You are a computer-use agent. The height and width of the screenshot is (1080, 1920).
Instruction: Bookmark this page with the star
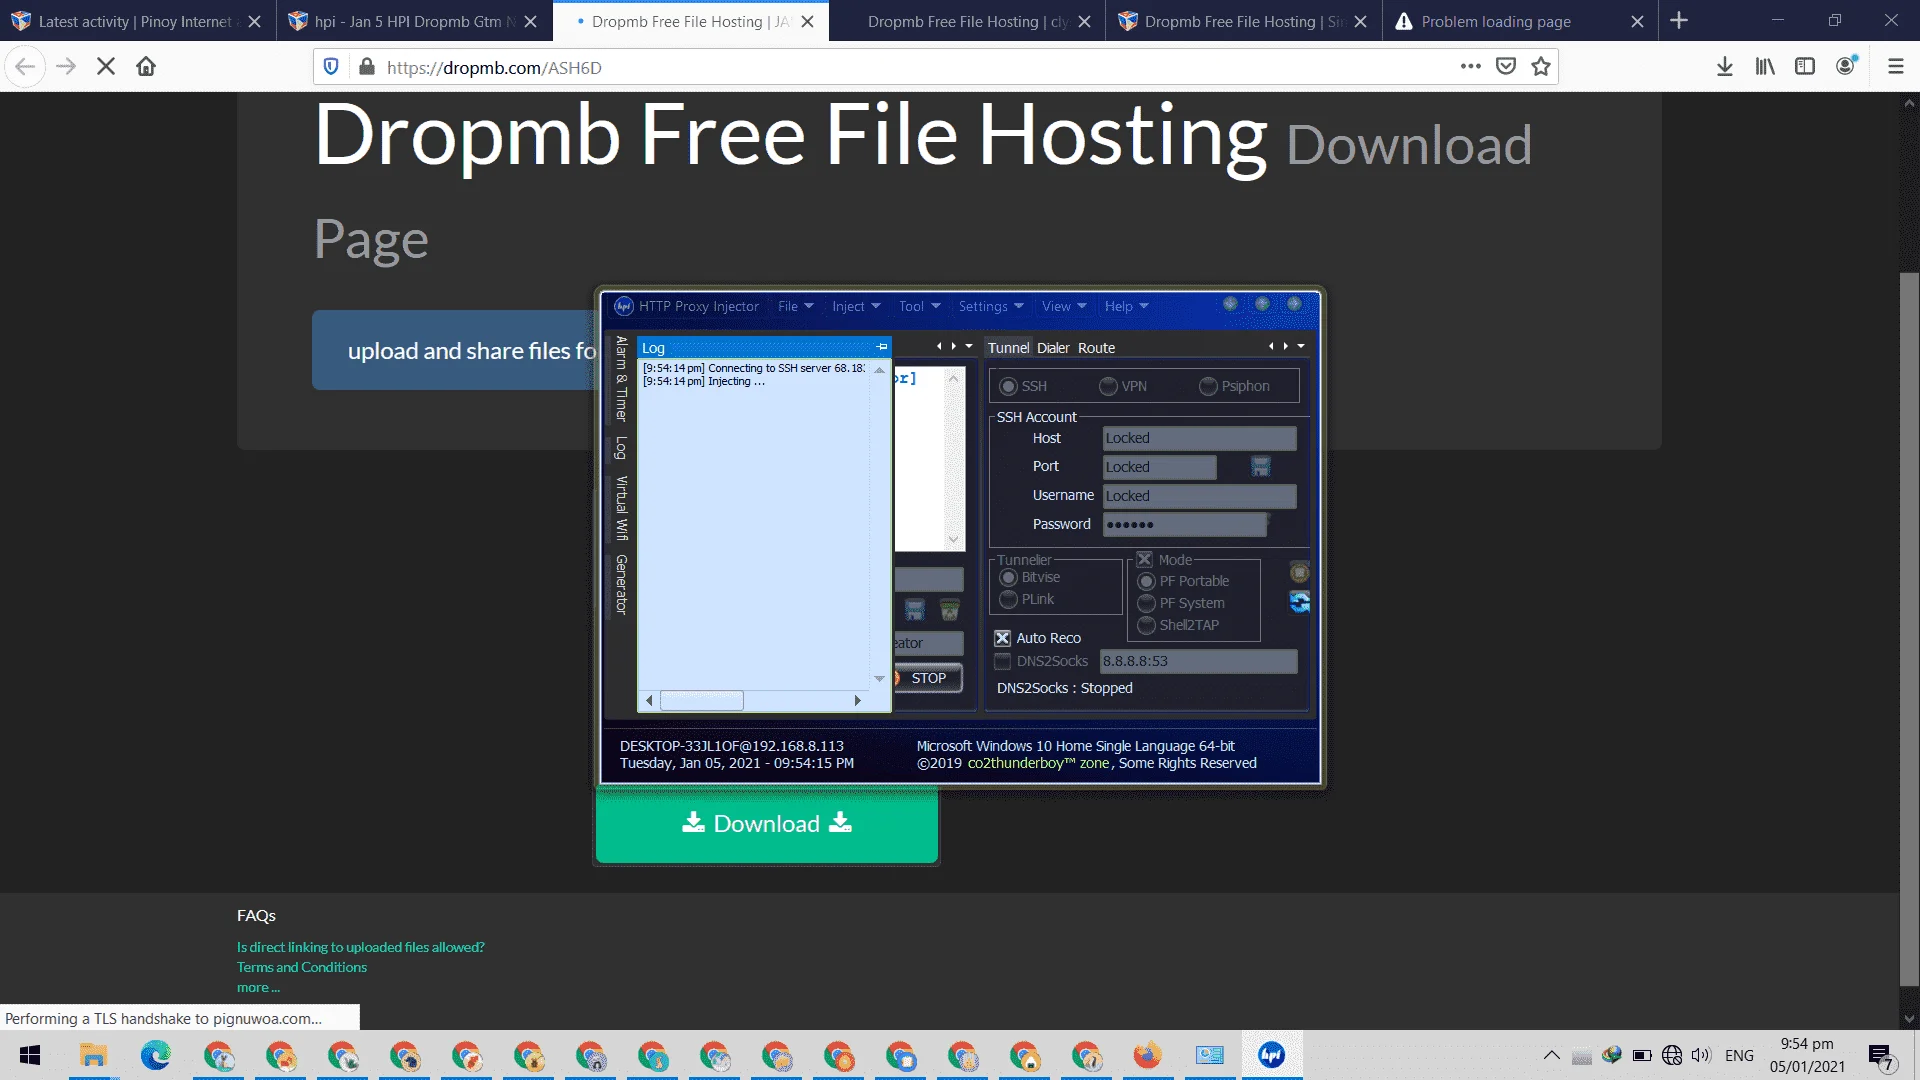[x=1541, y=67]
